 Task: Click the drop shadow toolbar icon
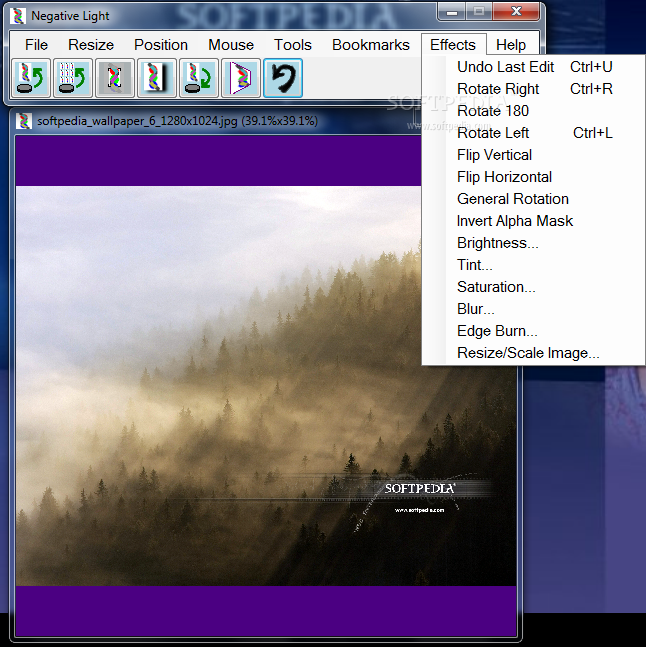click(x=157, y=78)
